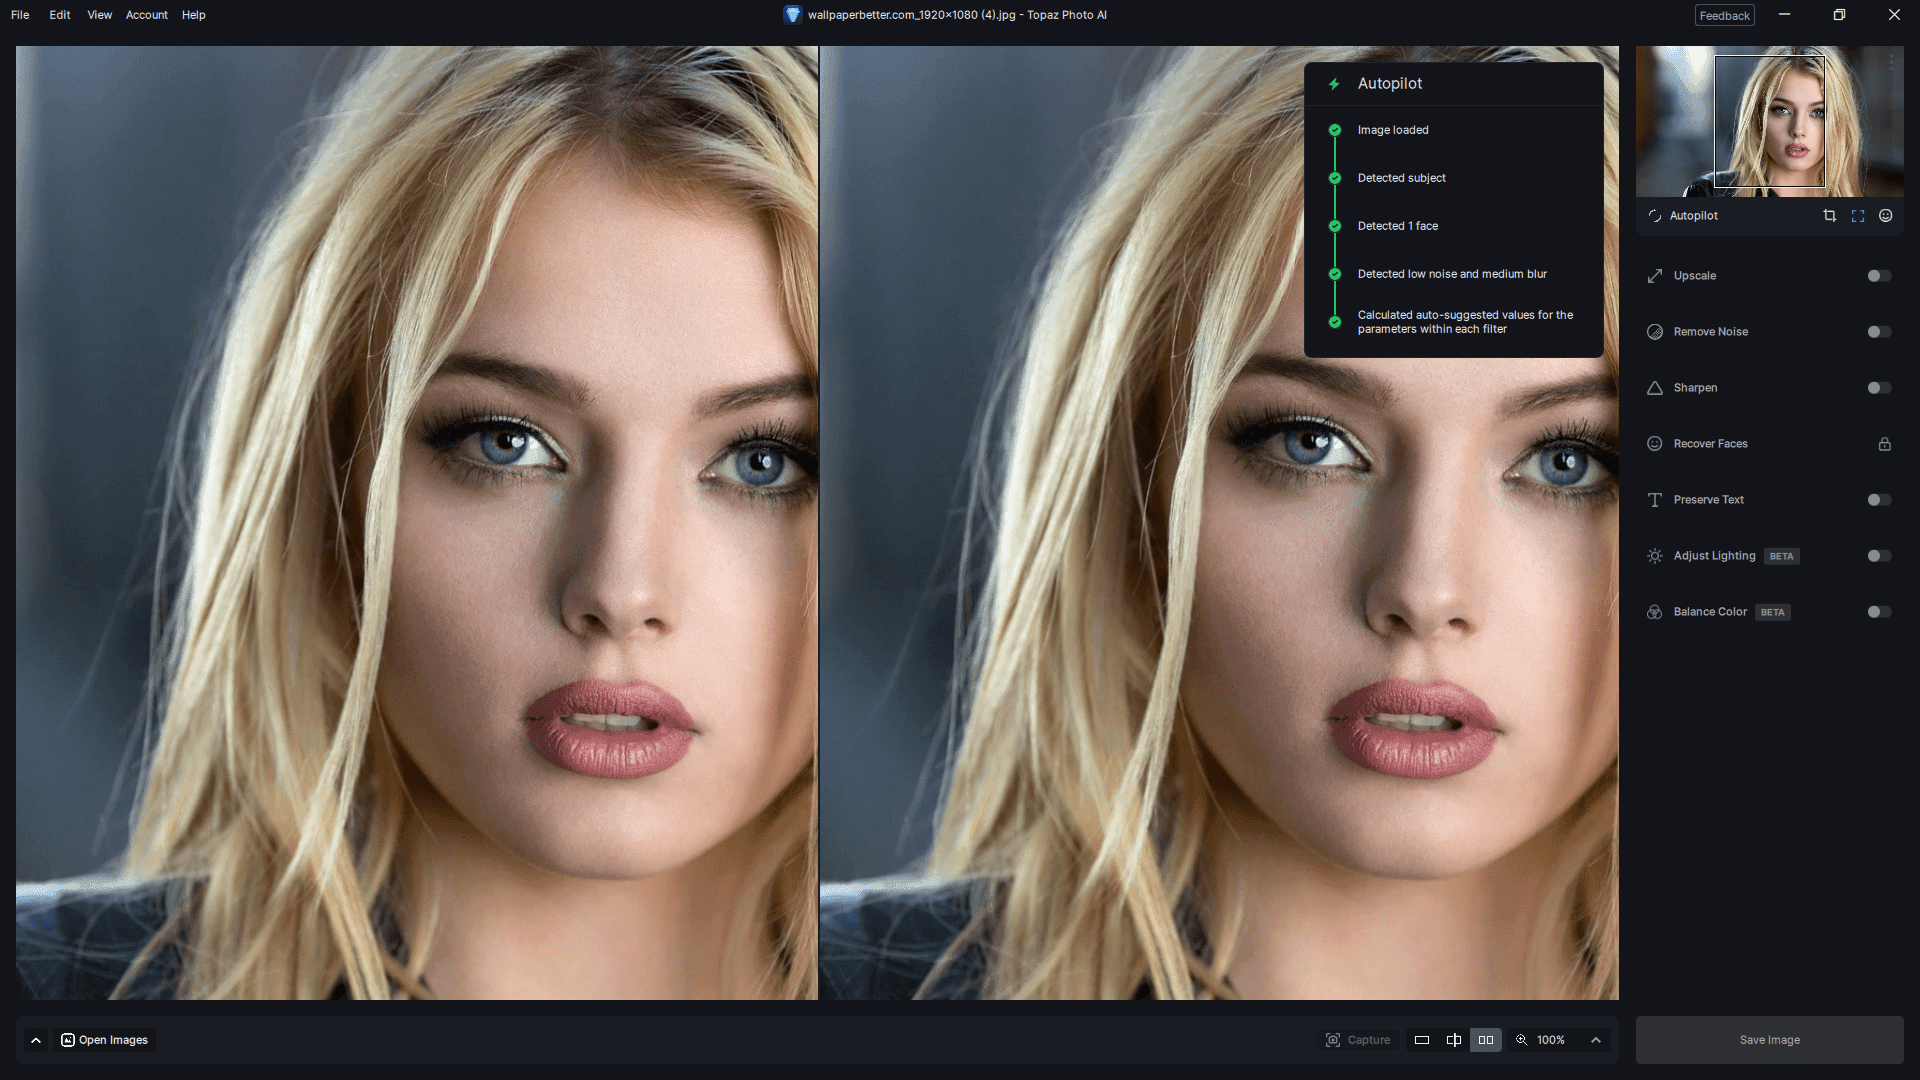Open the thumbnail three-dot options menu
This screenshot has width=1920, height=1080.
coord(1891,62)
